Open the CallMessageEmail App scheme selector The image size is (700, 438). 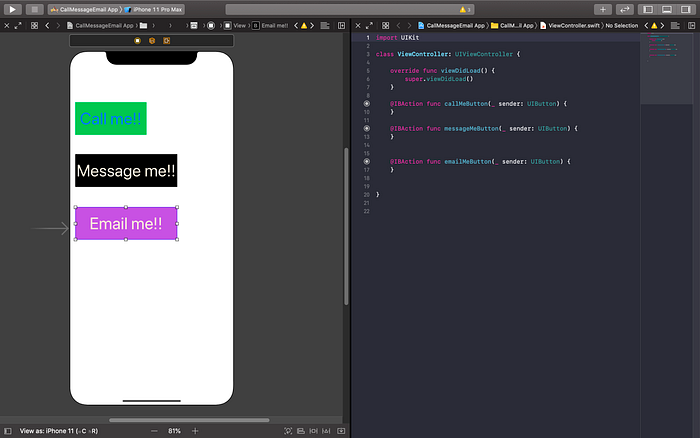pyautogui.click(x=83, y=9)
